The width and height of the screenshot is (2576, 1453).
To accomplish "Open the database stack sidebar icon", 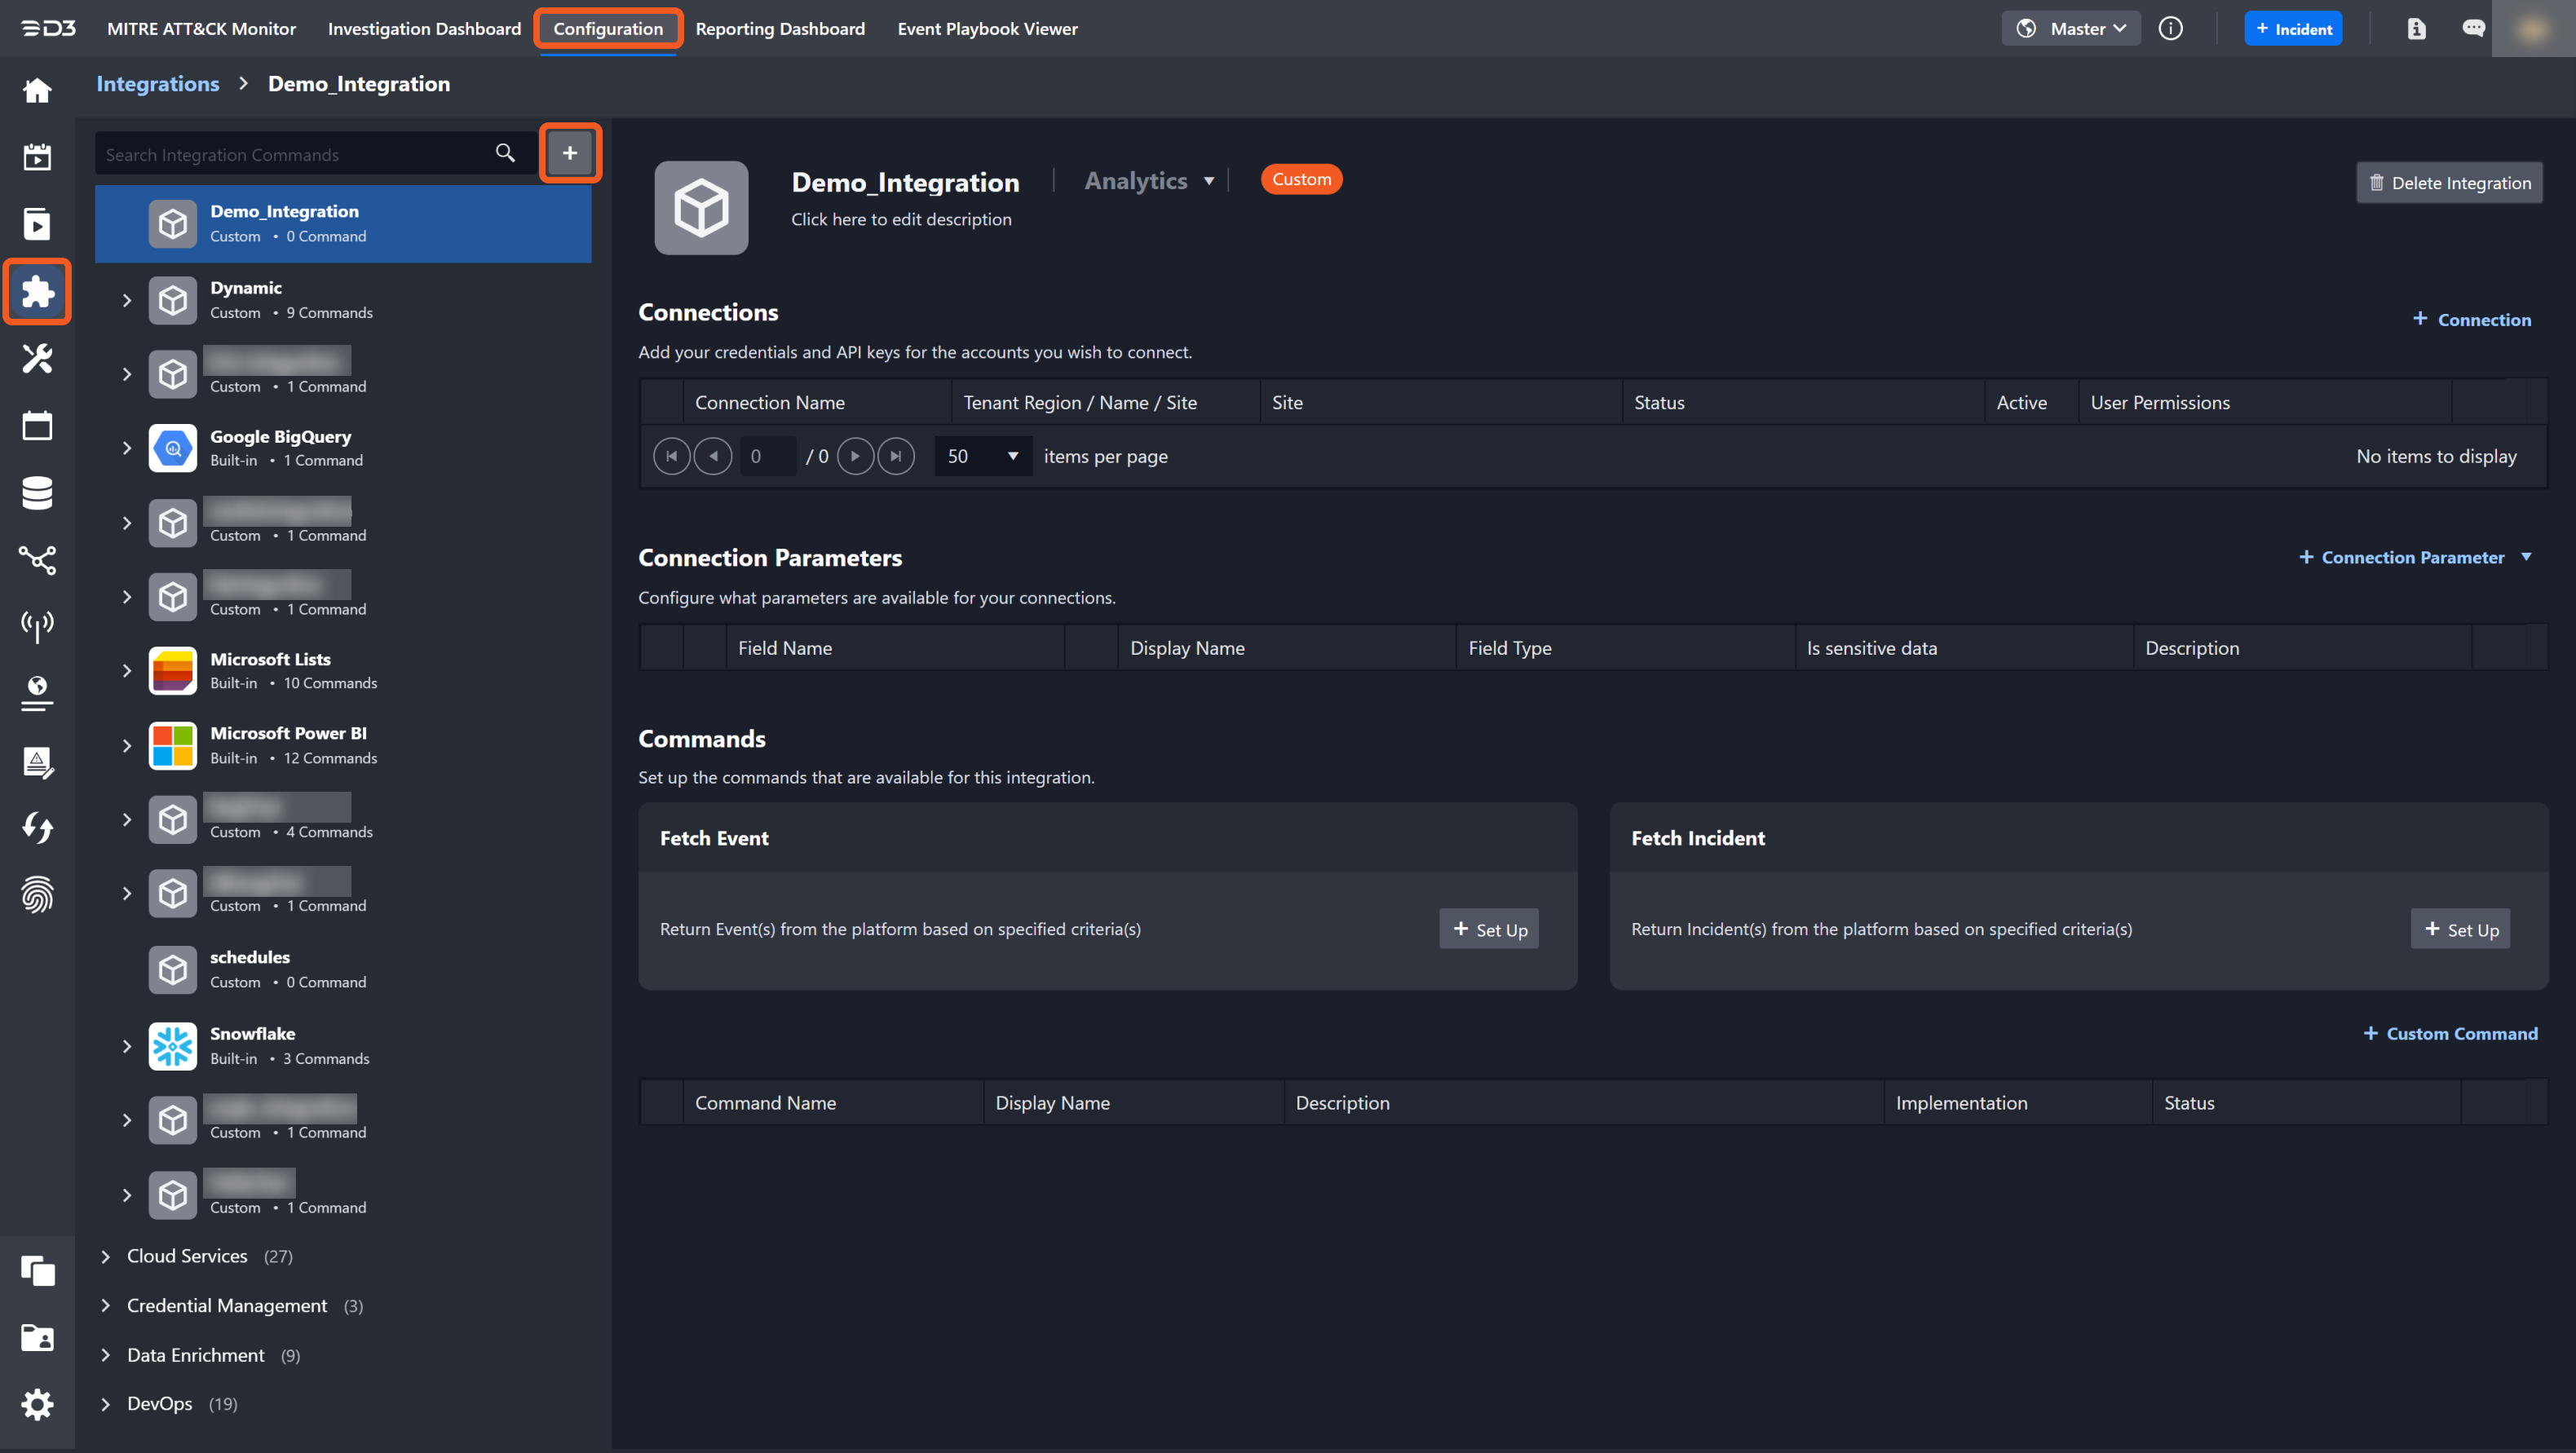I will [37, 493].
